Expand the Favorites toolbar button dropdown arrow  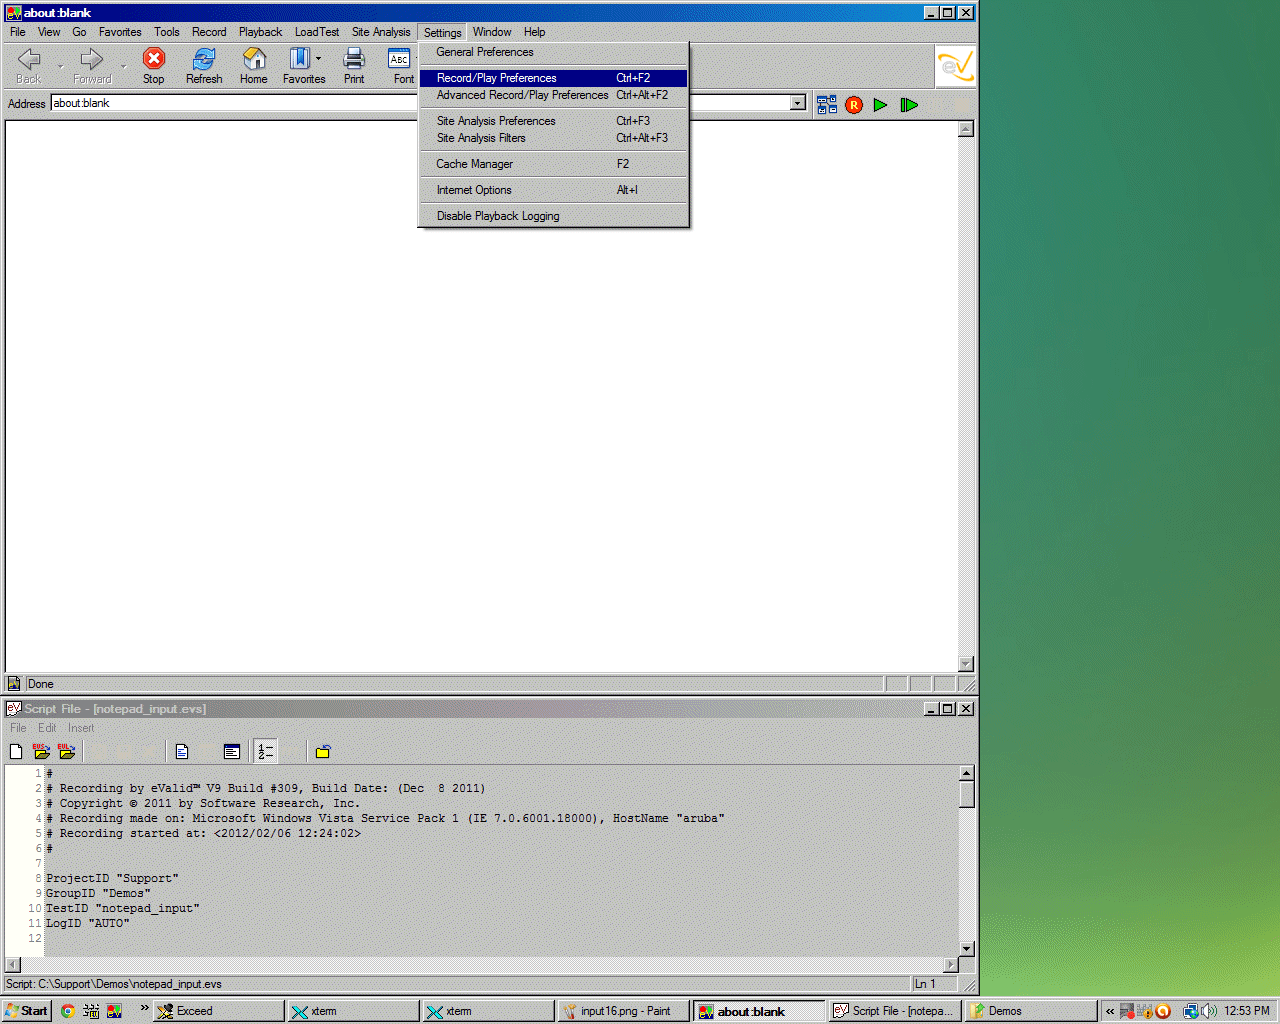click(x=318, y=59)
